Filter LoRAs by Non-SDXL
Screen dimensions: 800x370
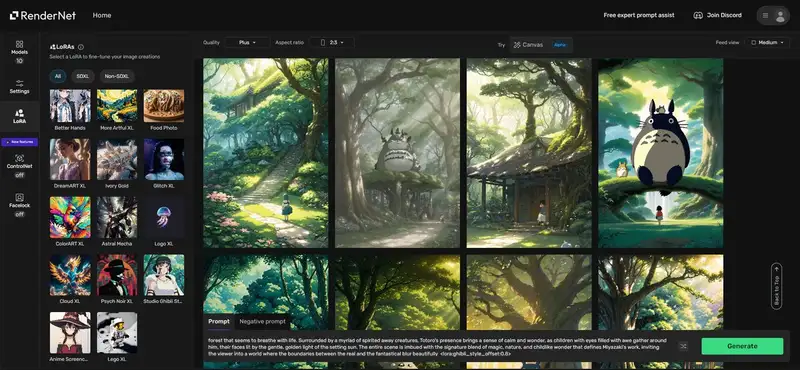click(117, 76)
